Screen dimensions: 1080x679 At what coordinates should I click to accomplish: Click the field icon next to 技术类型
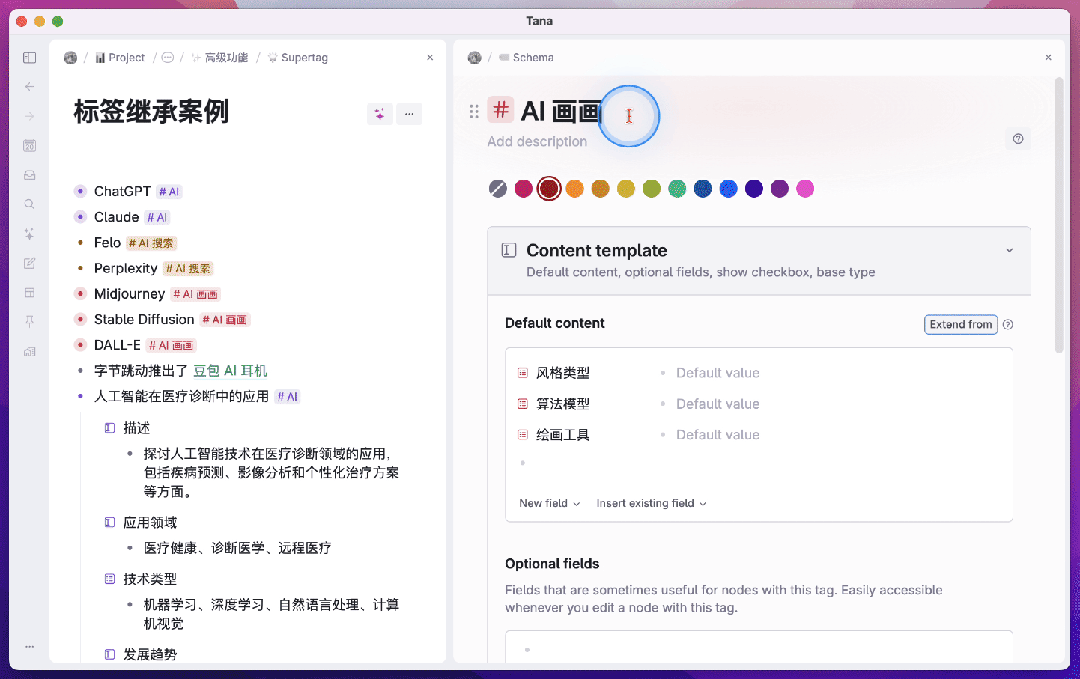(110, 579)
